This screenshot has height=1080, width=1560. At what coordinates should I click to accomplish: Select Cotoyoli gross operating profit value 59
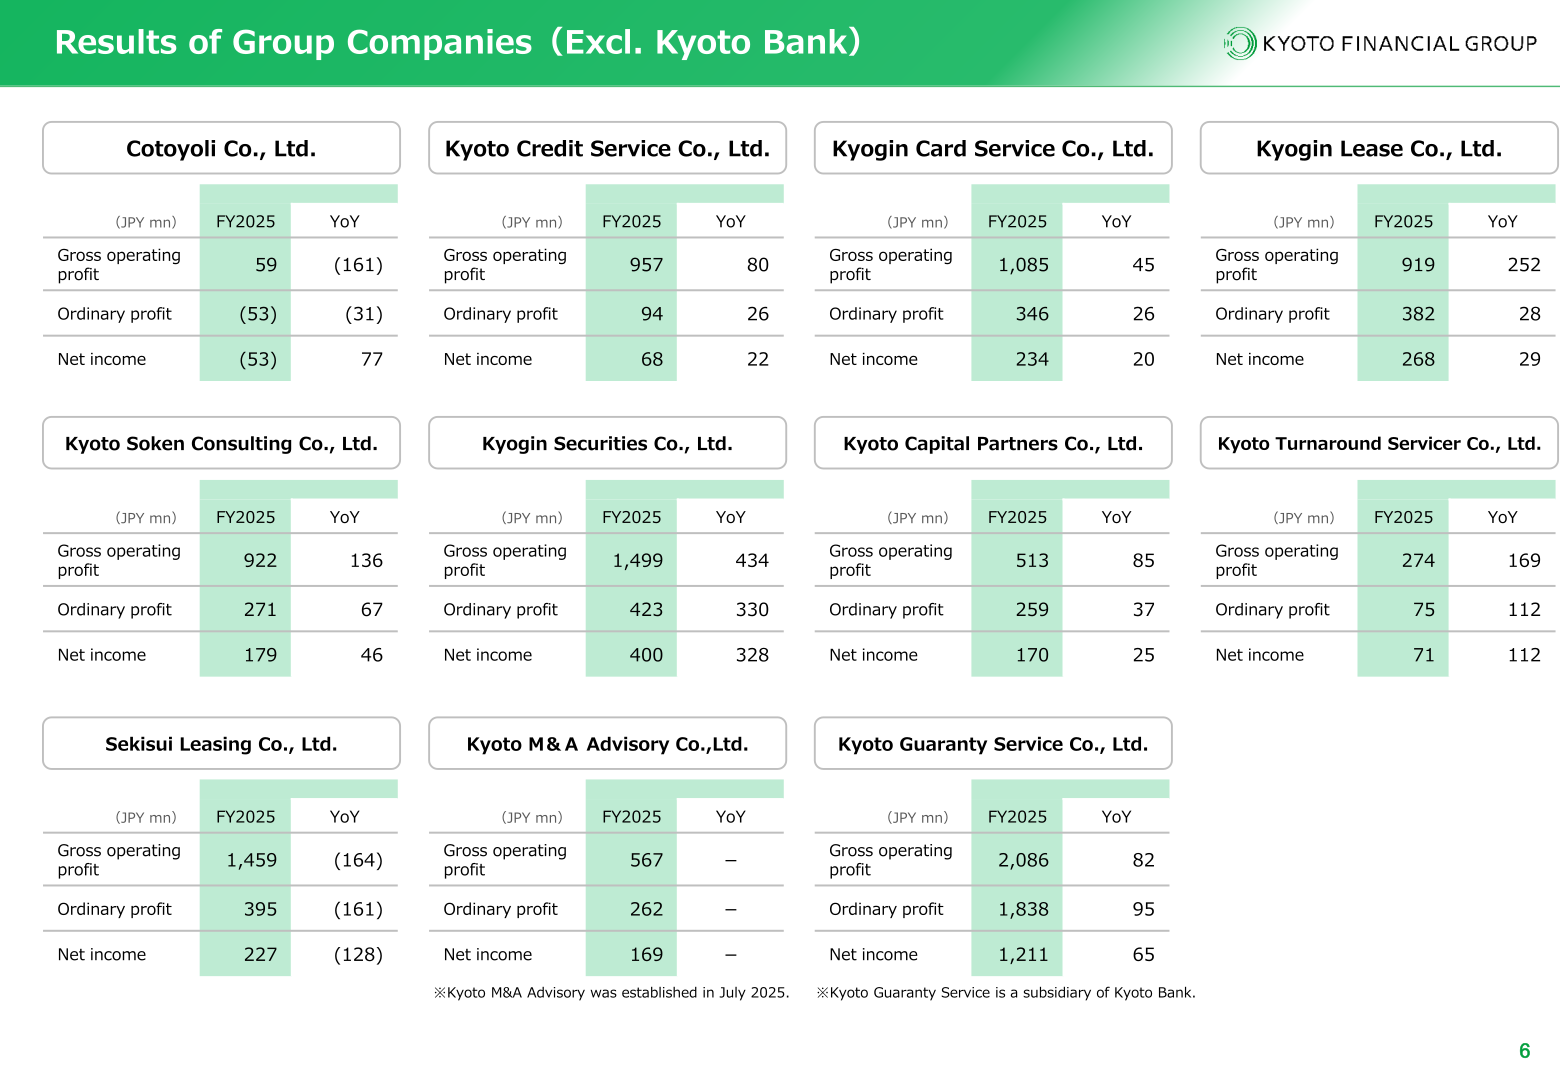(x=266, y=265)
